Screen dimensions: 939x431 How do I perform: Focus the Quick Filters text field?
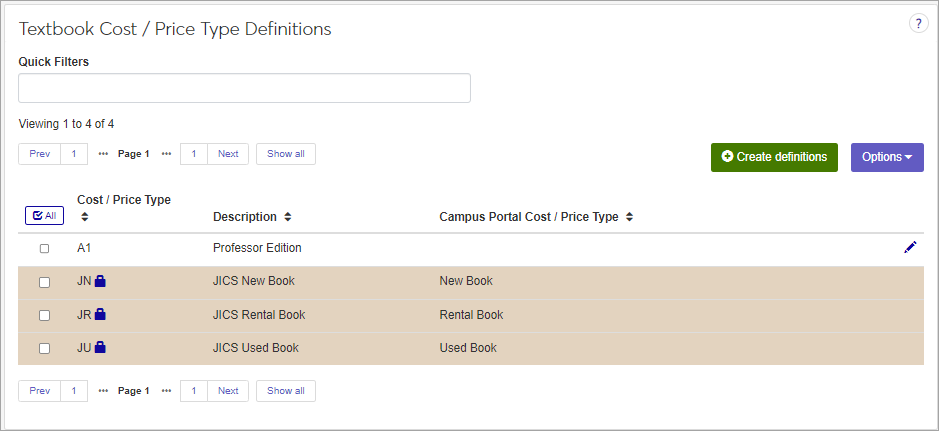pyautogui.click(x=244, y=88)
